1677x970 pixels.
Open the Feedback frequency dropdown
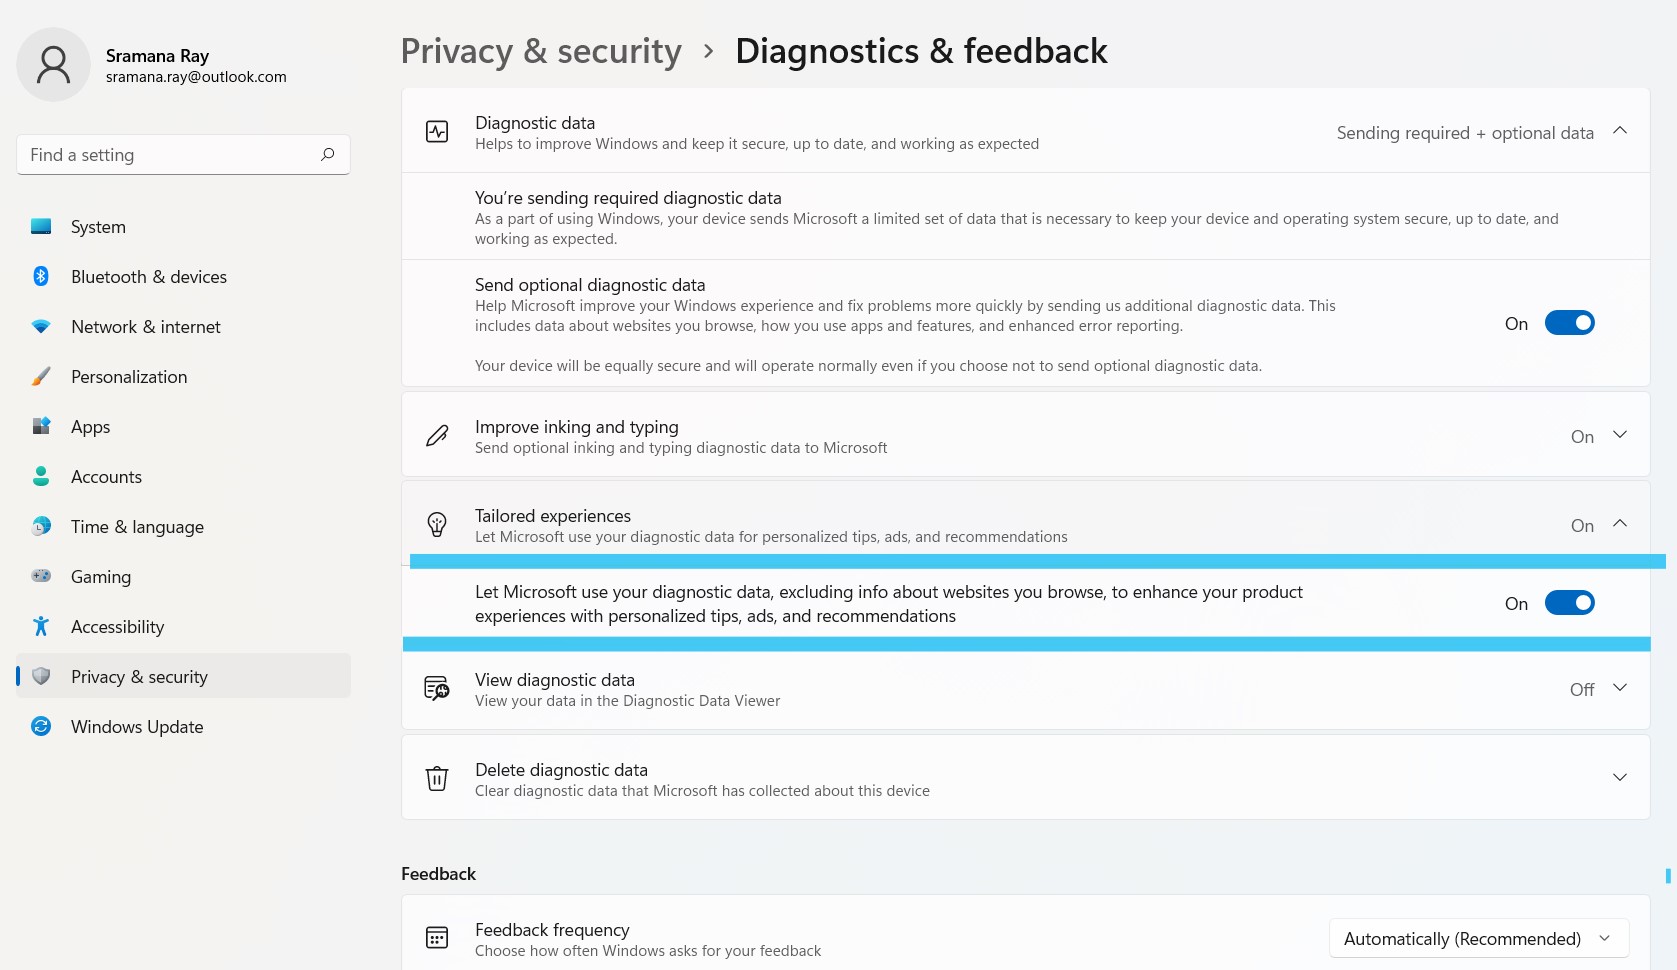pos(1478,939)
